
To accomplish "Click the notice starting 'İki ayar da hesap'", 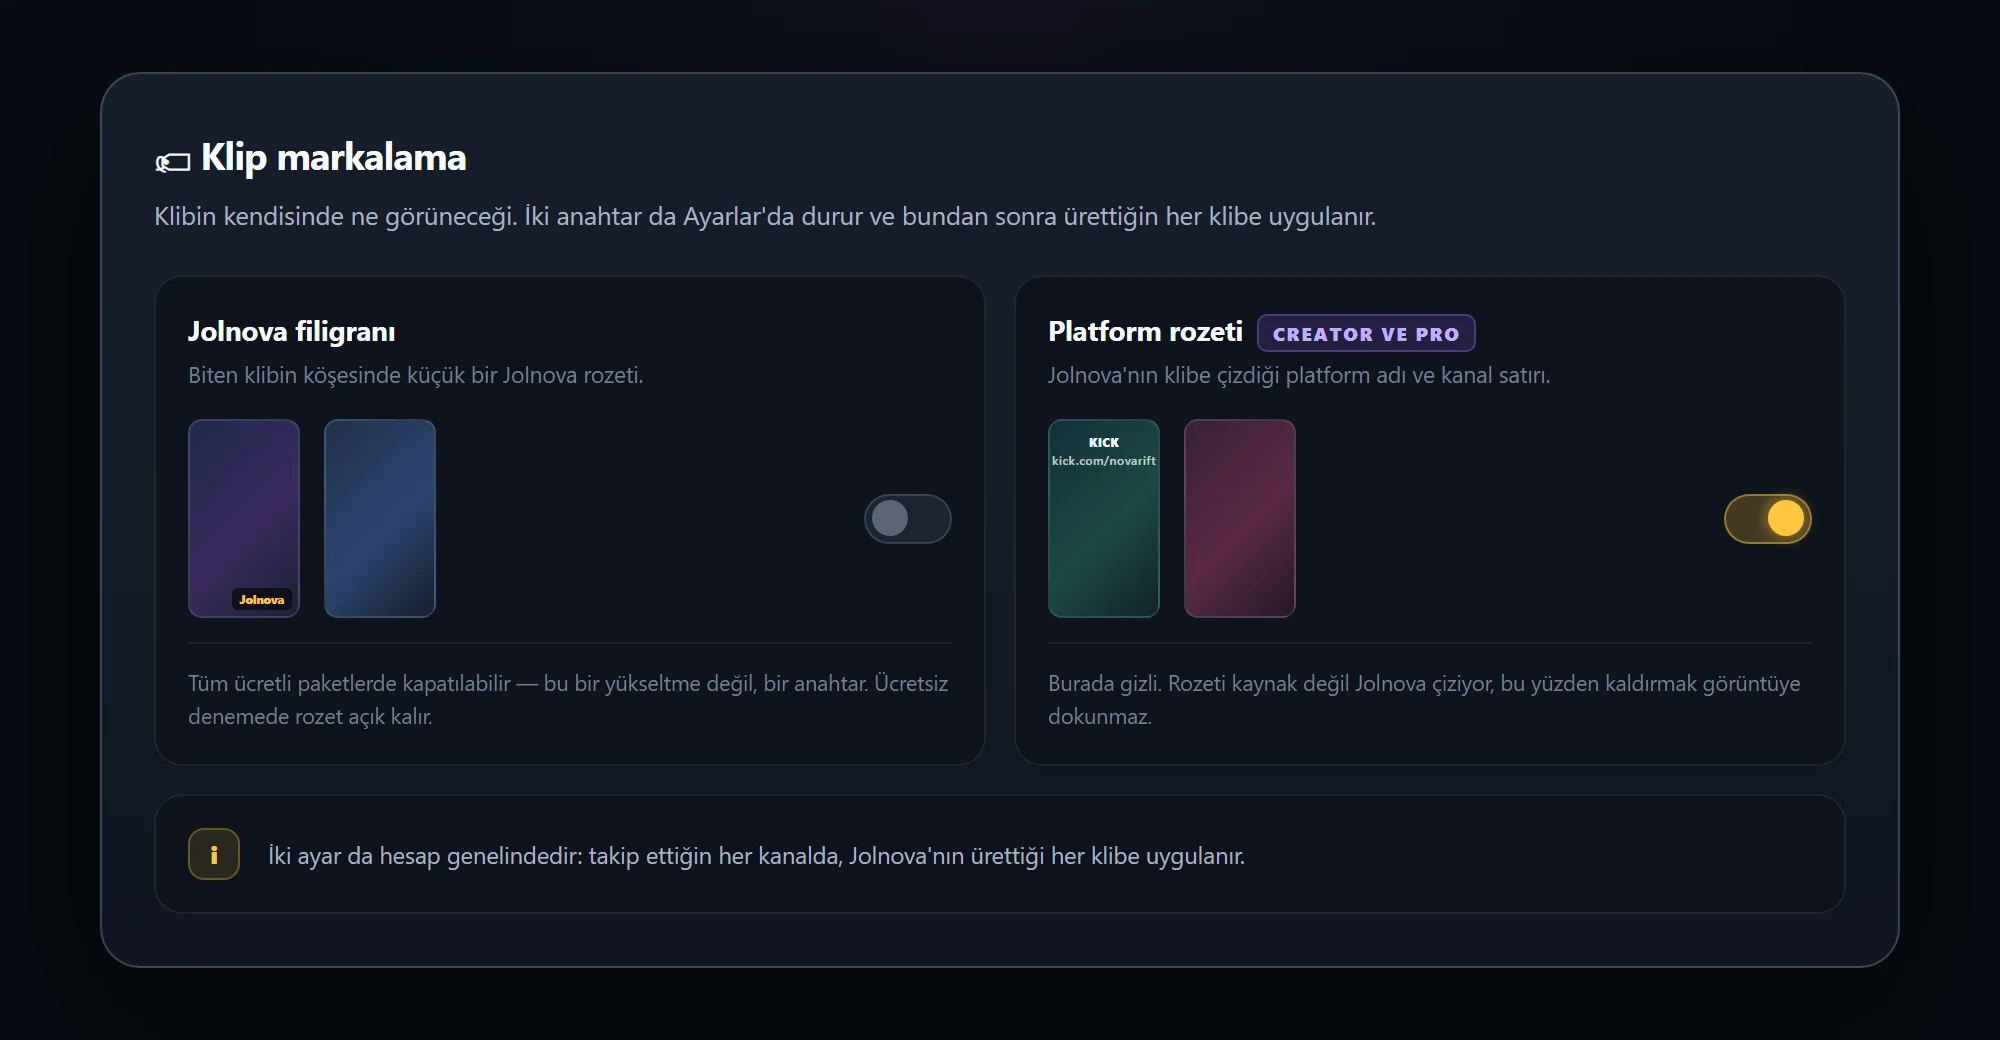I will click(x=756, y=856).
